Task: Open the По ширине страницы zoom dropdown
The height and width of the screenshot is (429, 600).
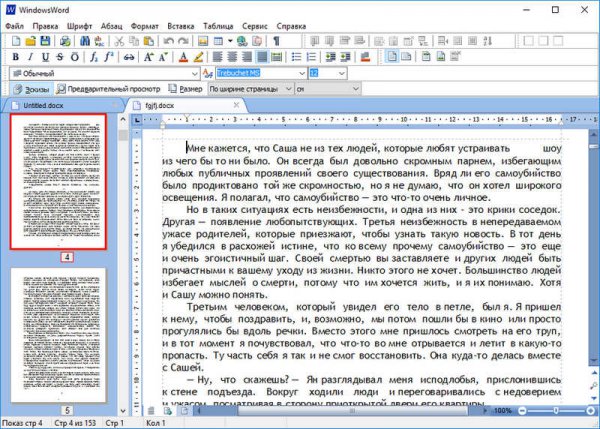Action: (289, 89)
